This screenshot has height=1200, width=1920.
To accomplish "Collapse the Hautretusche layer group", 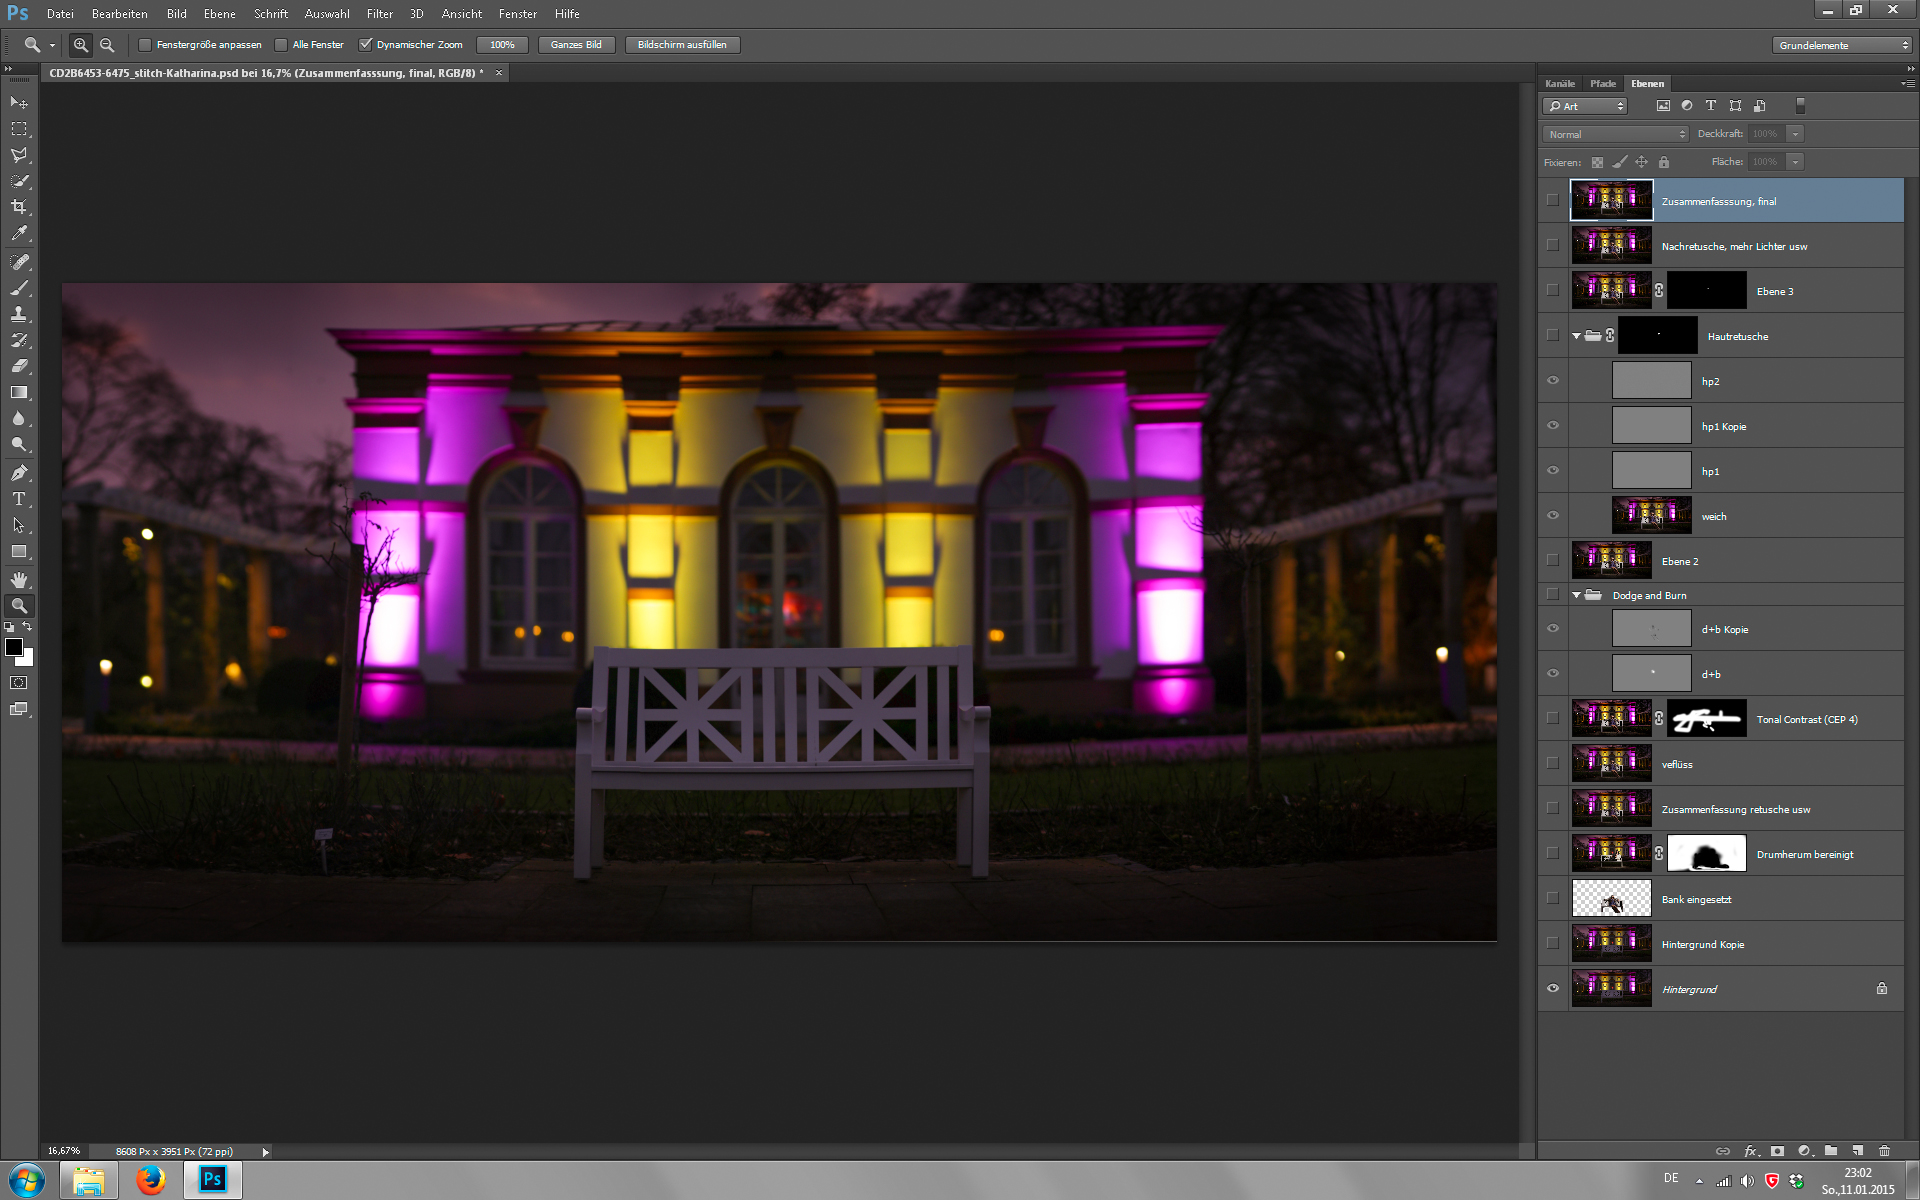I will point(1577,336).
